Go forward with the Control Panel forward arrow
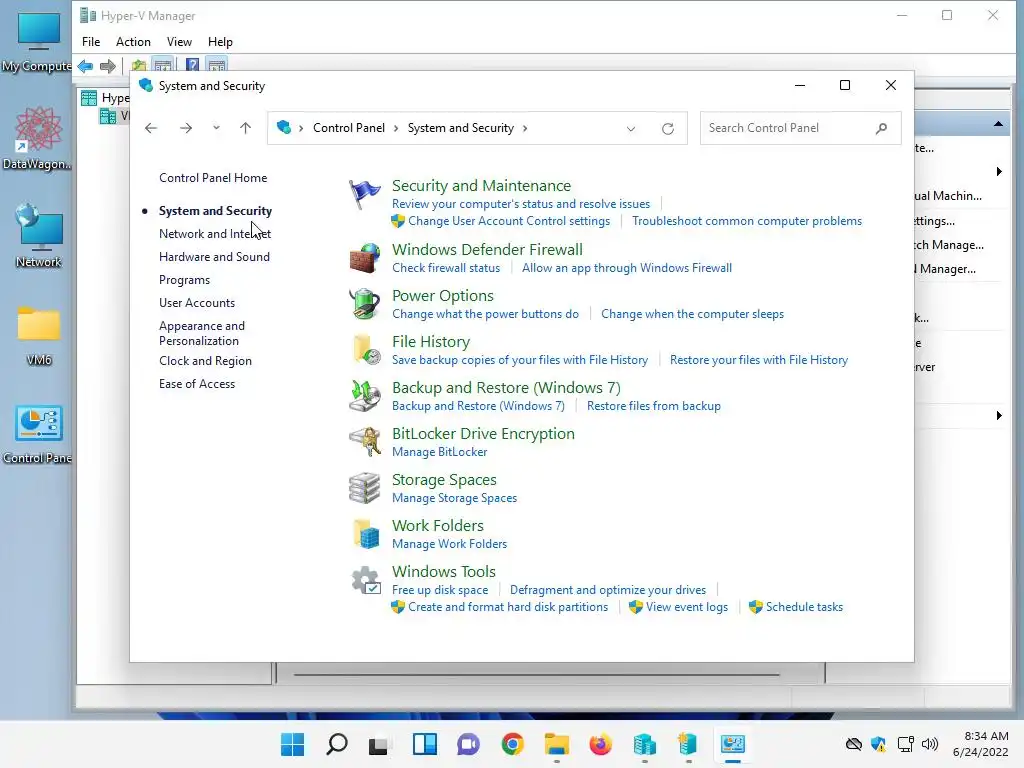This screenshot has width=1024, height=768. click(x=186, y=128)
